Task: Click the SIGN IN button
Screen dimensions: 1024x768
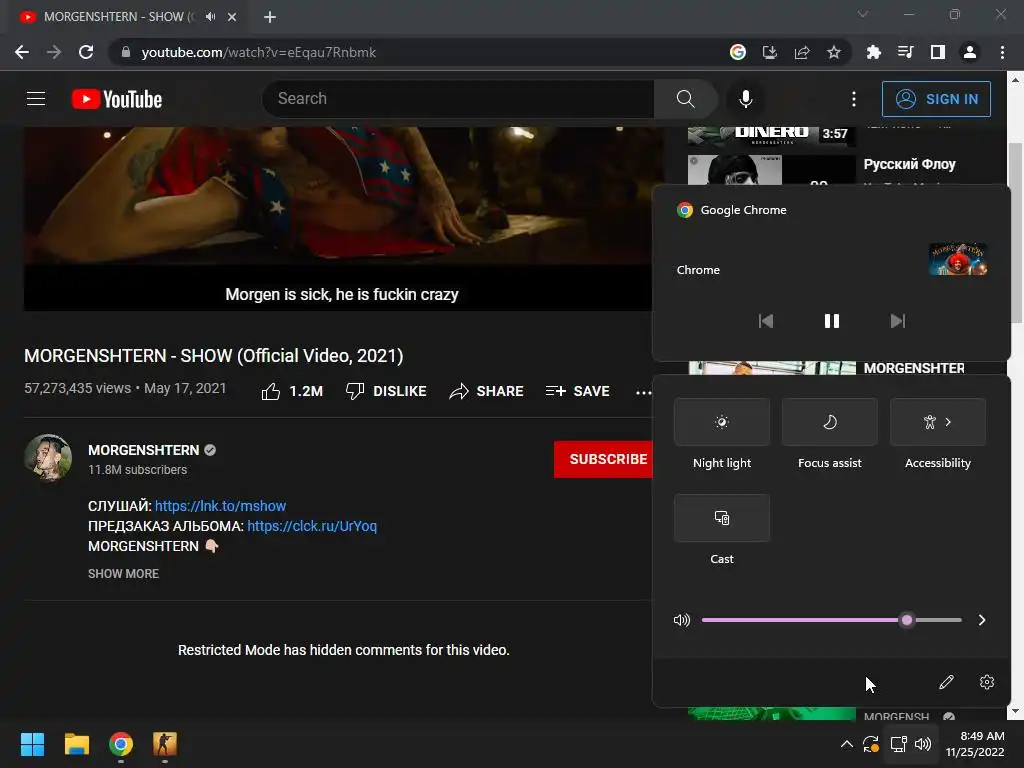Action: pyautogui.click(x=936, y=99)
